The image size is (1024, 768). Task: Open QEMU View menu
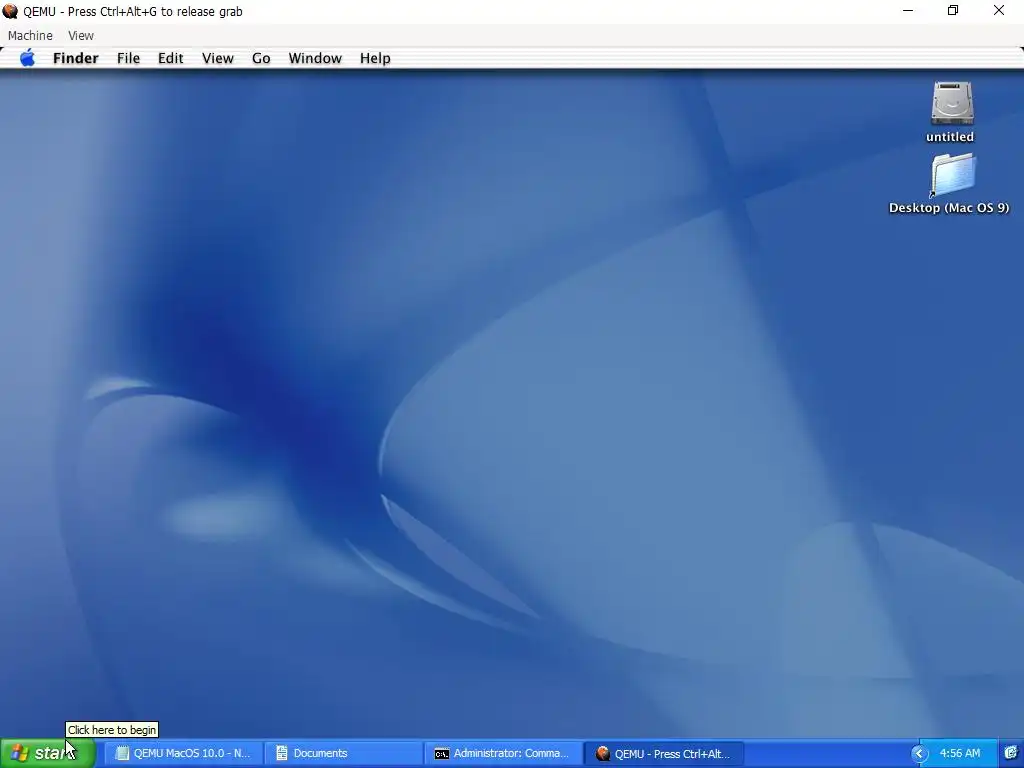pos(81,35)
